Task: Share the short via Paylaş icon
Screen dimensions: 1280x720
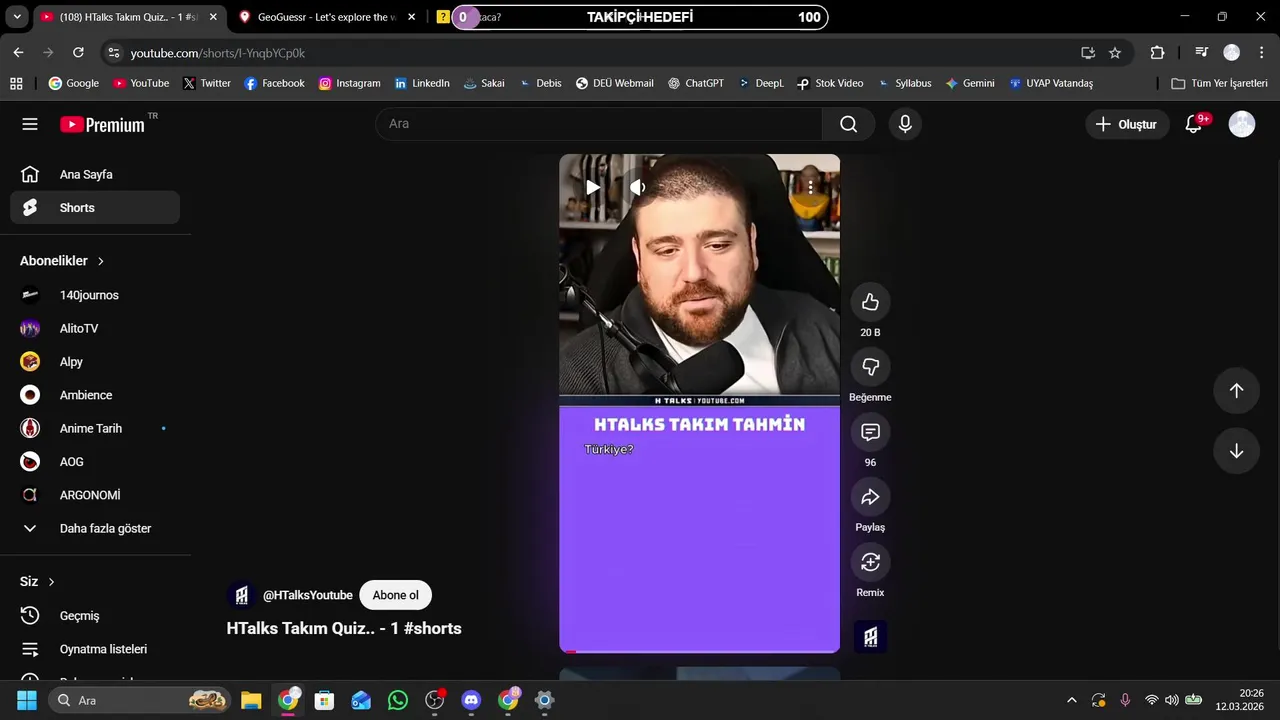Action: (x=870, y=497)
